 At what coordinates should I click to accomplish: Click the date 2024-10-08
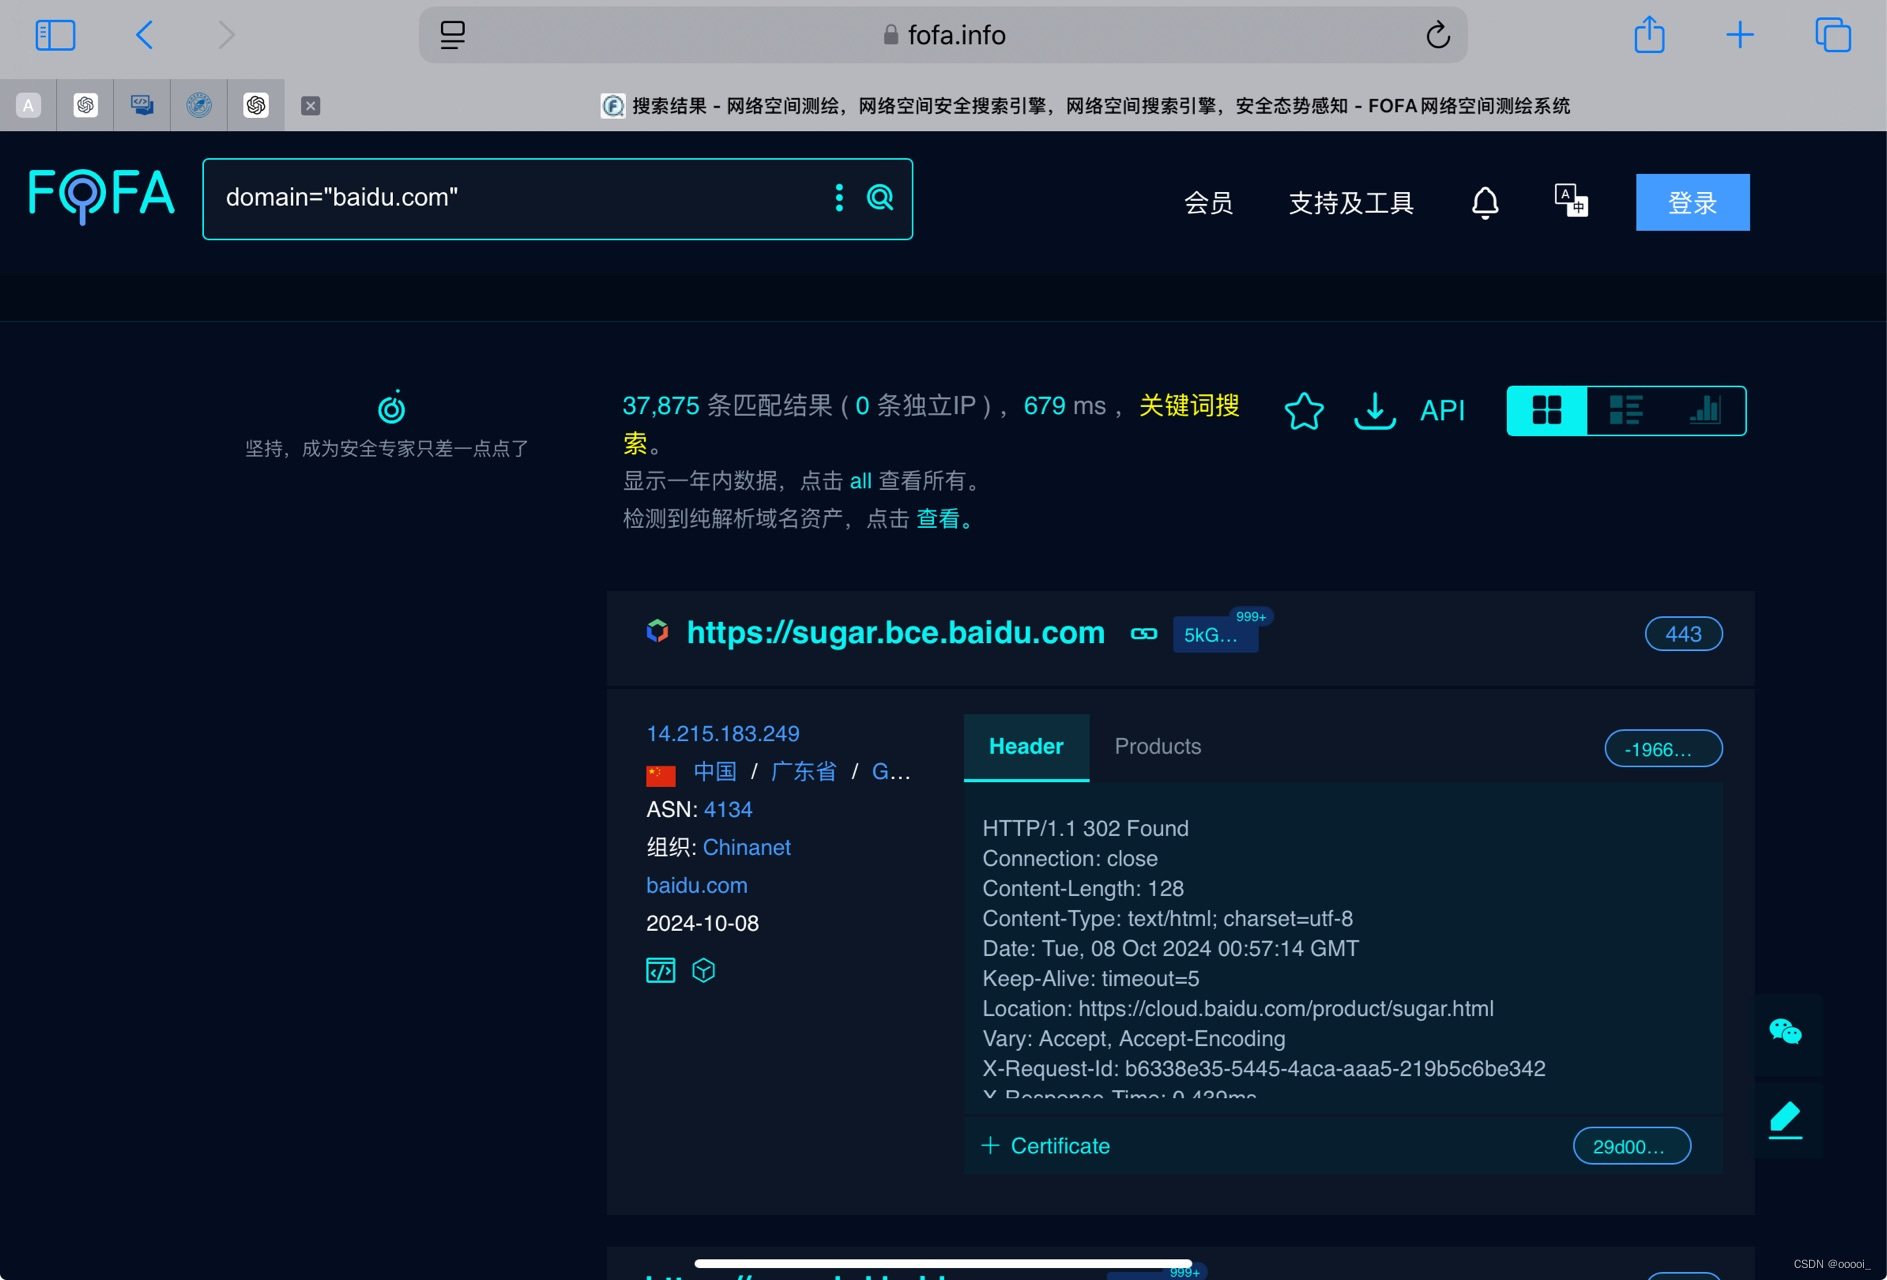[x=702, y=924]
